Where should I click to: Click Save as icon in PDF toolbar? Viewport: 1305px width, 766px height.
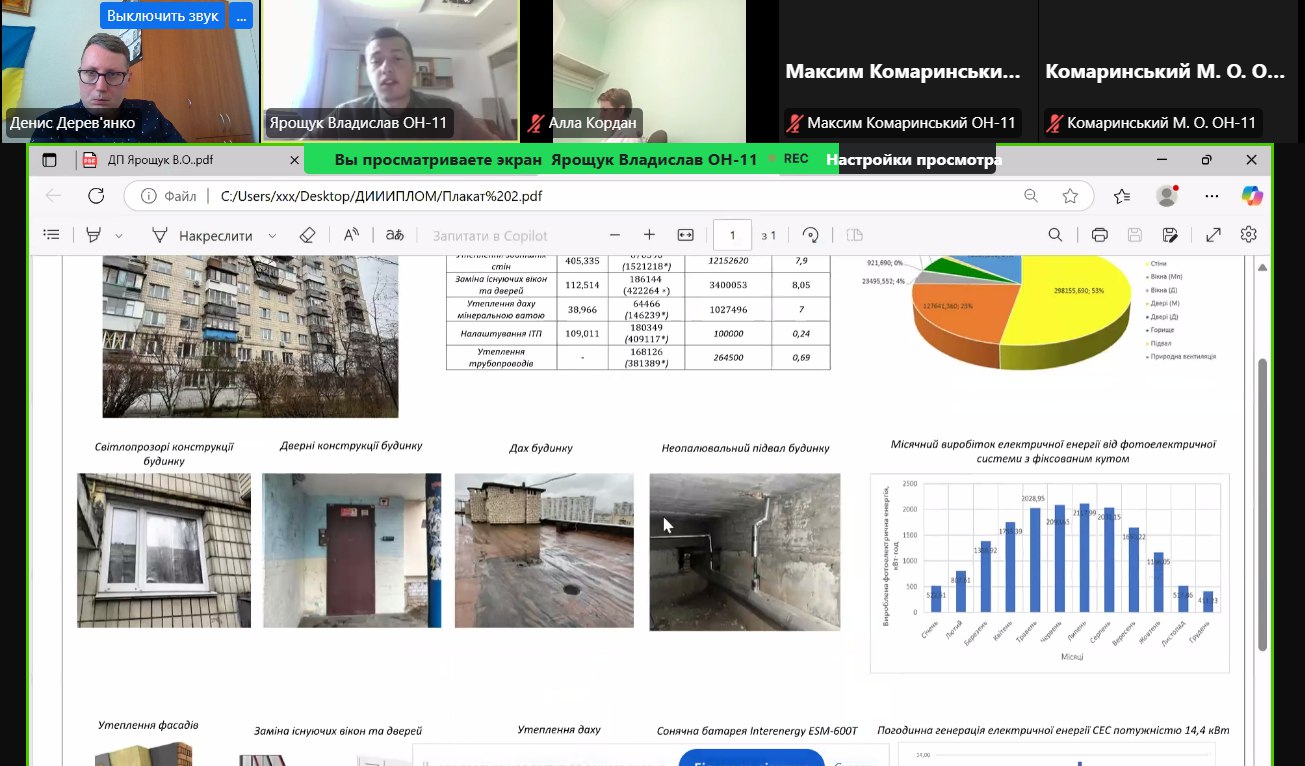coord(1170,235)
